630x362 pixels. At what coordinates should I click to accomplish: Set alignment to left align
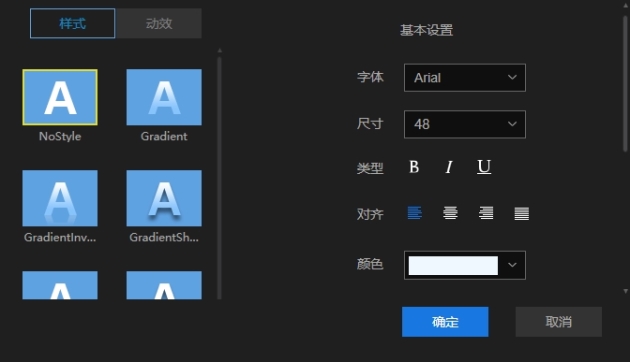tap(414, 213)
